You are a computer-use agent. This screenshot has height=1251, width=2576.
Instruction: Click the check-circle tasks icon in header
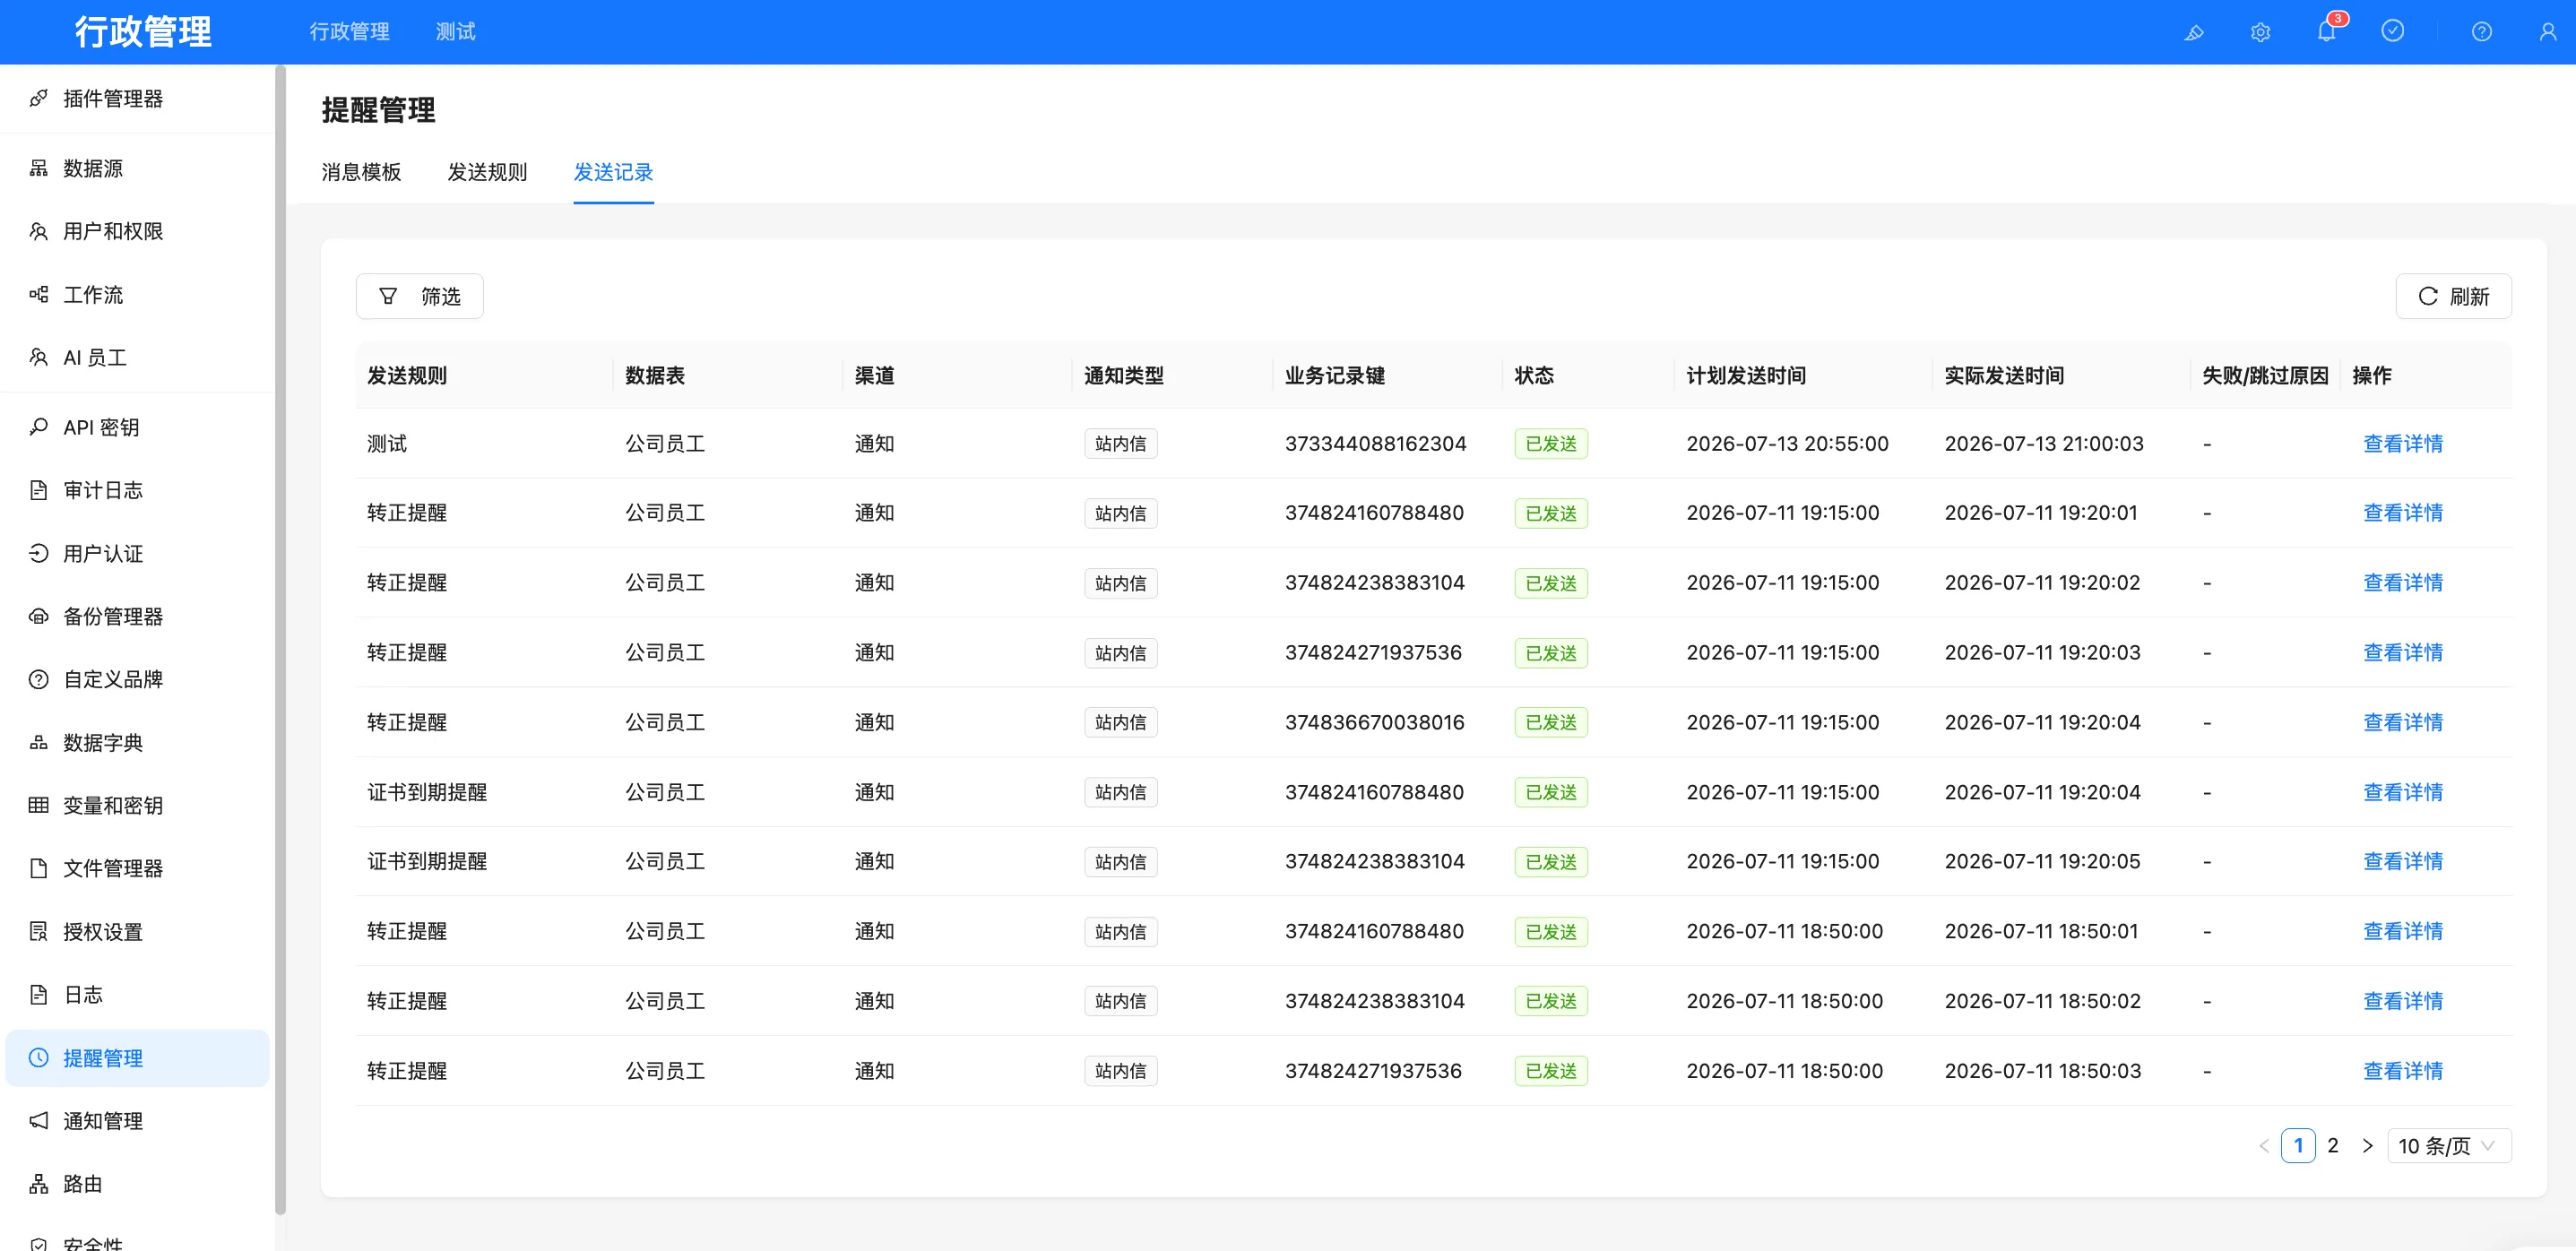point(2392,31)
